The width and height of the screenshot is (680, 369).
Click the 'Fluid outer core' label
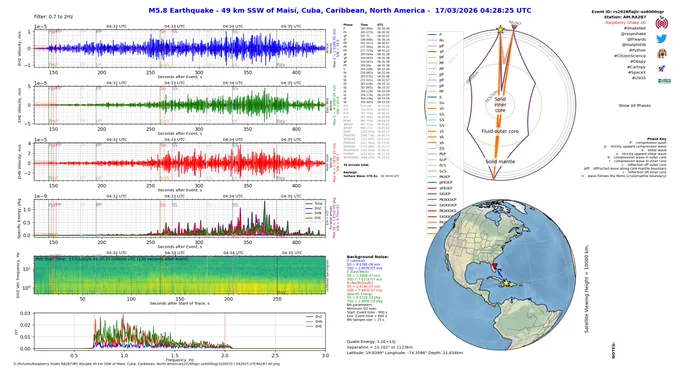(x=500, y=131)
